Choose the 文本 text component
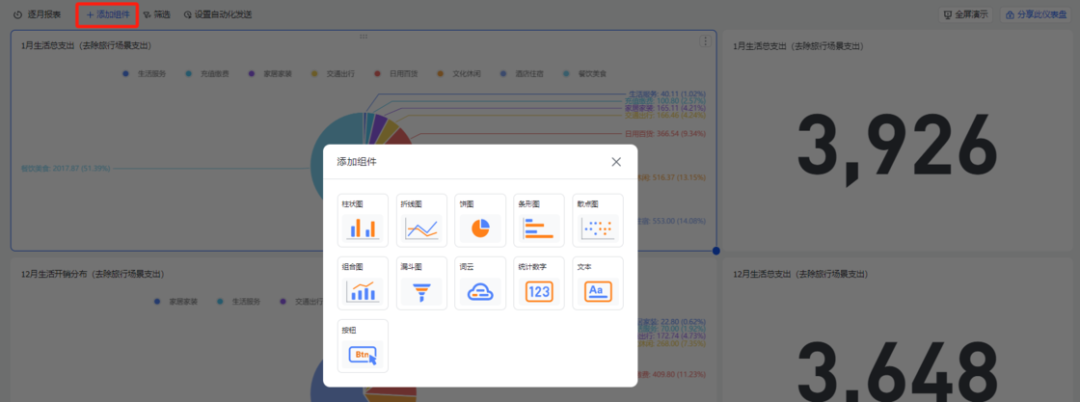The height and width of the screenshot is (402, 1080). [598, 283]
